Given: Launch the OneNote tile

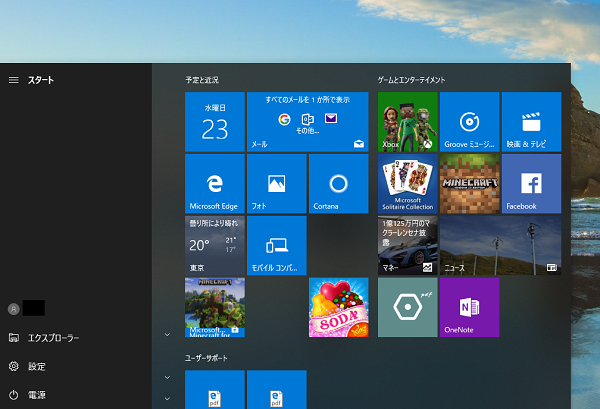Looking at the screenshot, I should [x=469, y=307].
